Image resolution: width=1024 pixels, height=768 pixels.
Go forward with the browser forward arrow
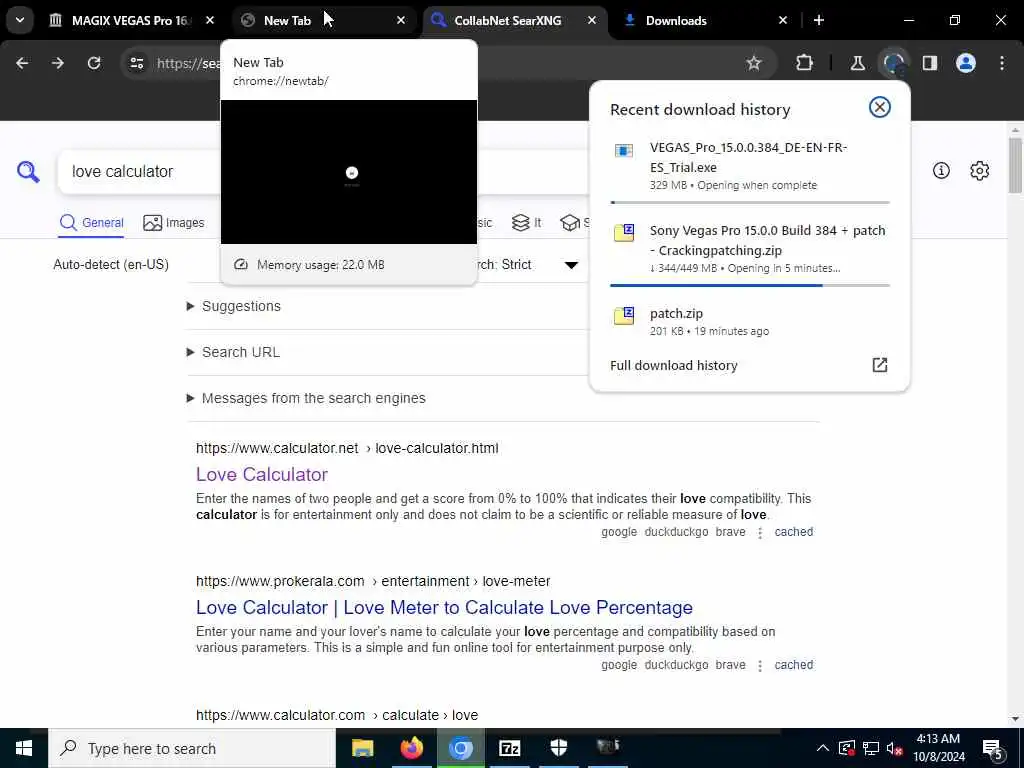pyautogui.click(x=57, y=63)
